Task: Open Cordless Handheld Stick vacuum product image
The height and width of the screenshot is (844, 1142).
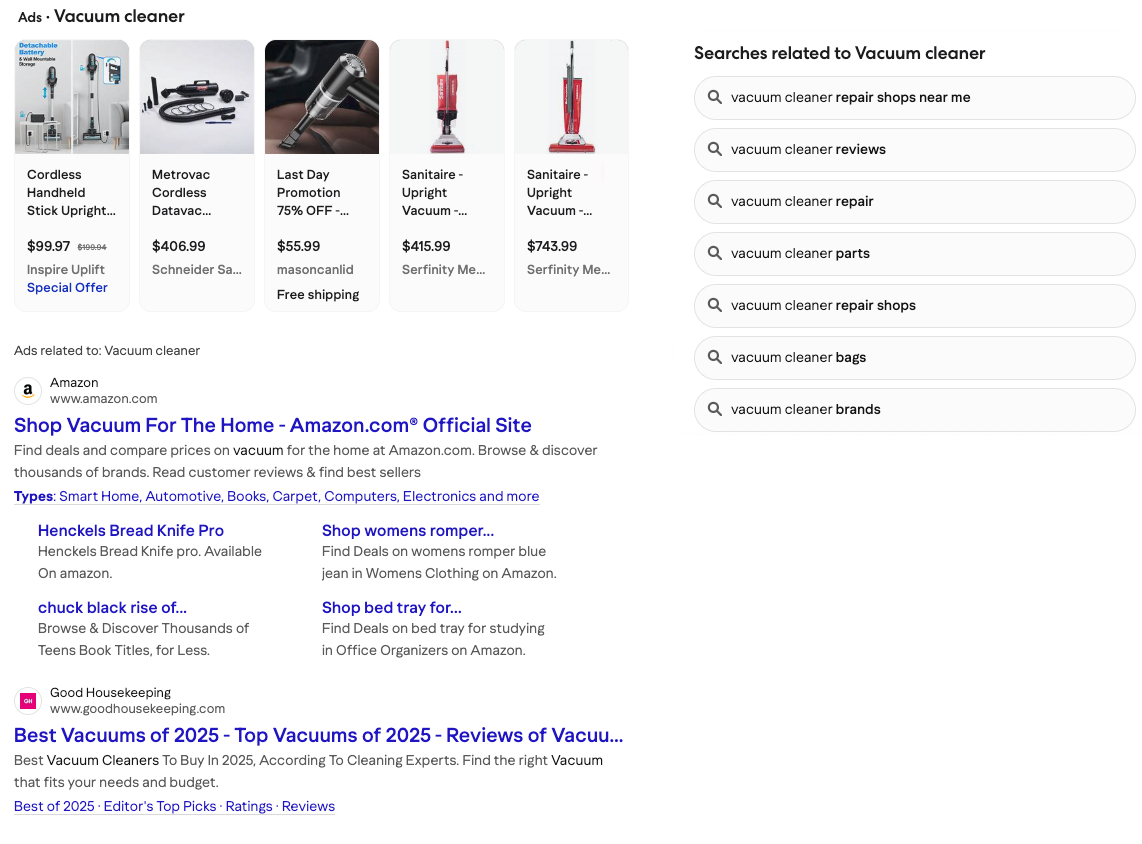Action: [72, 97]
